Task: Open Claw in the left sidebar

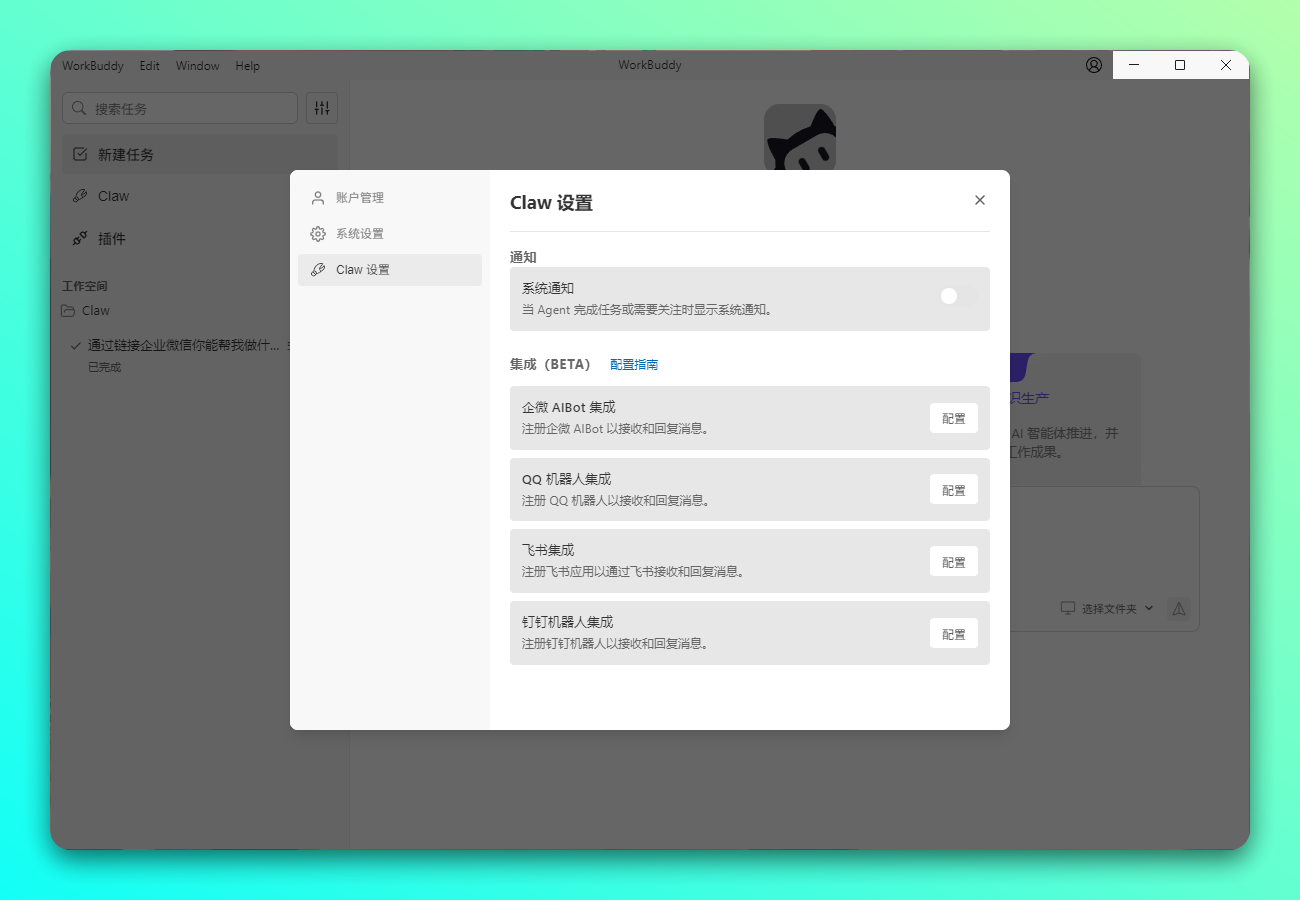Action: tap(113, 196)
